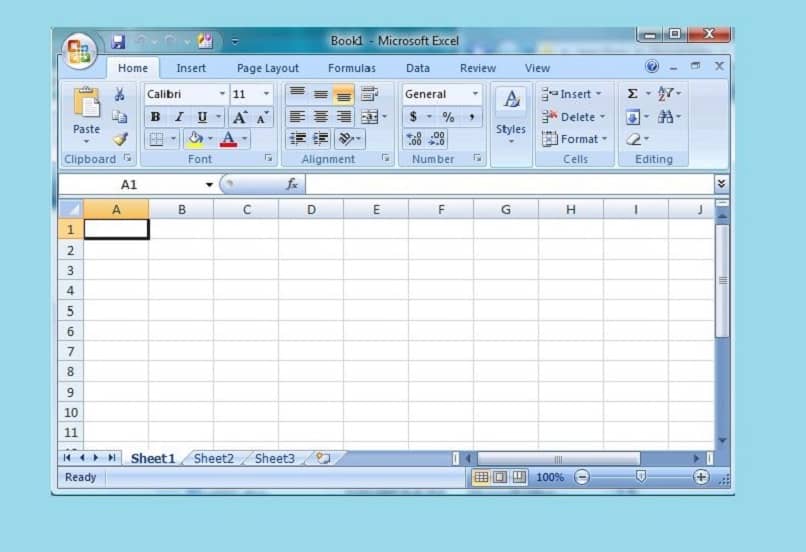
Task: Open the Review tab
Action: 478,68
